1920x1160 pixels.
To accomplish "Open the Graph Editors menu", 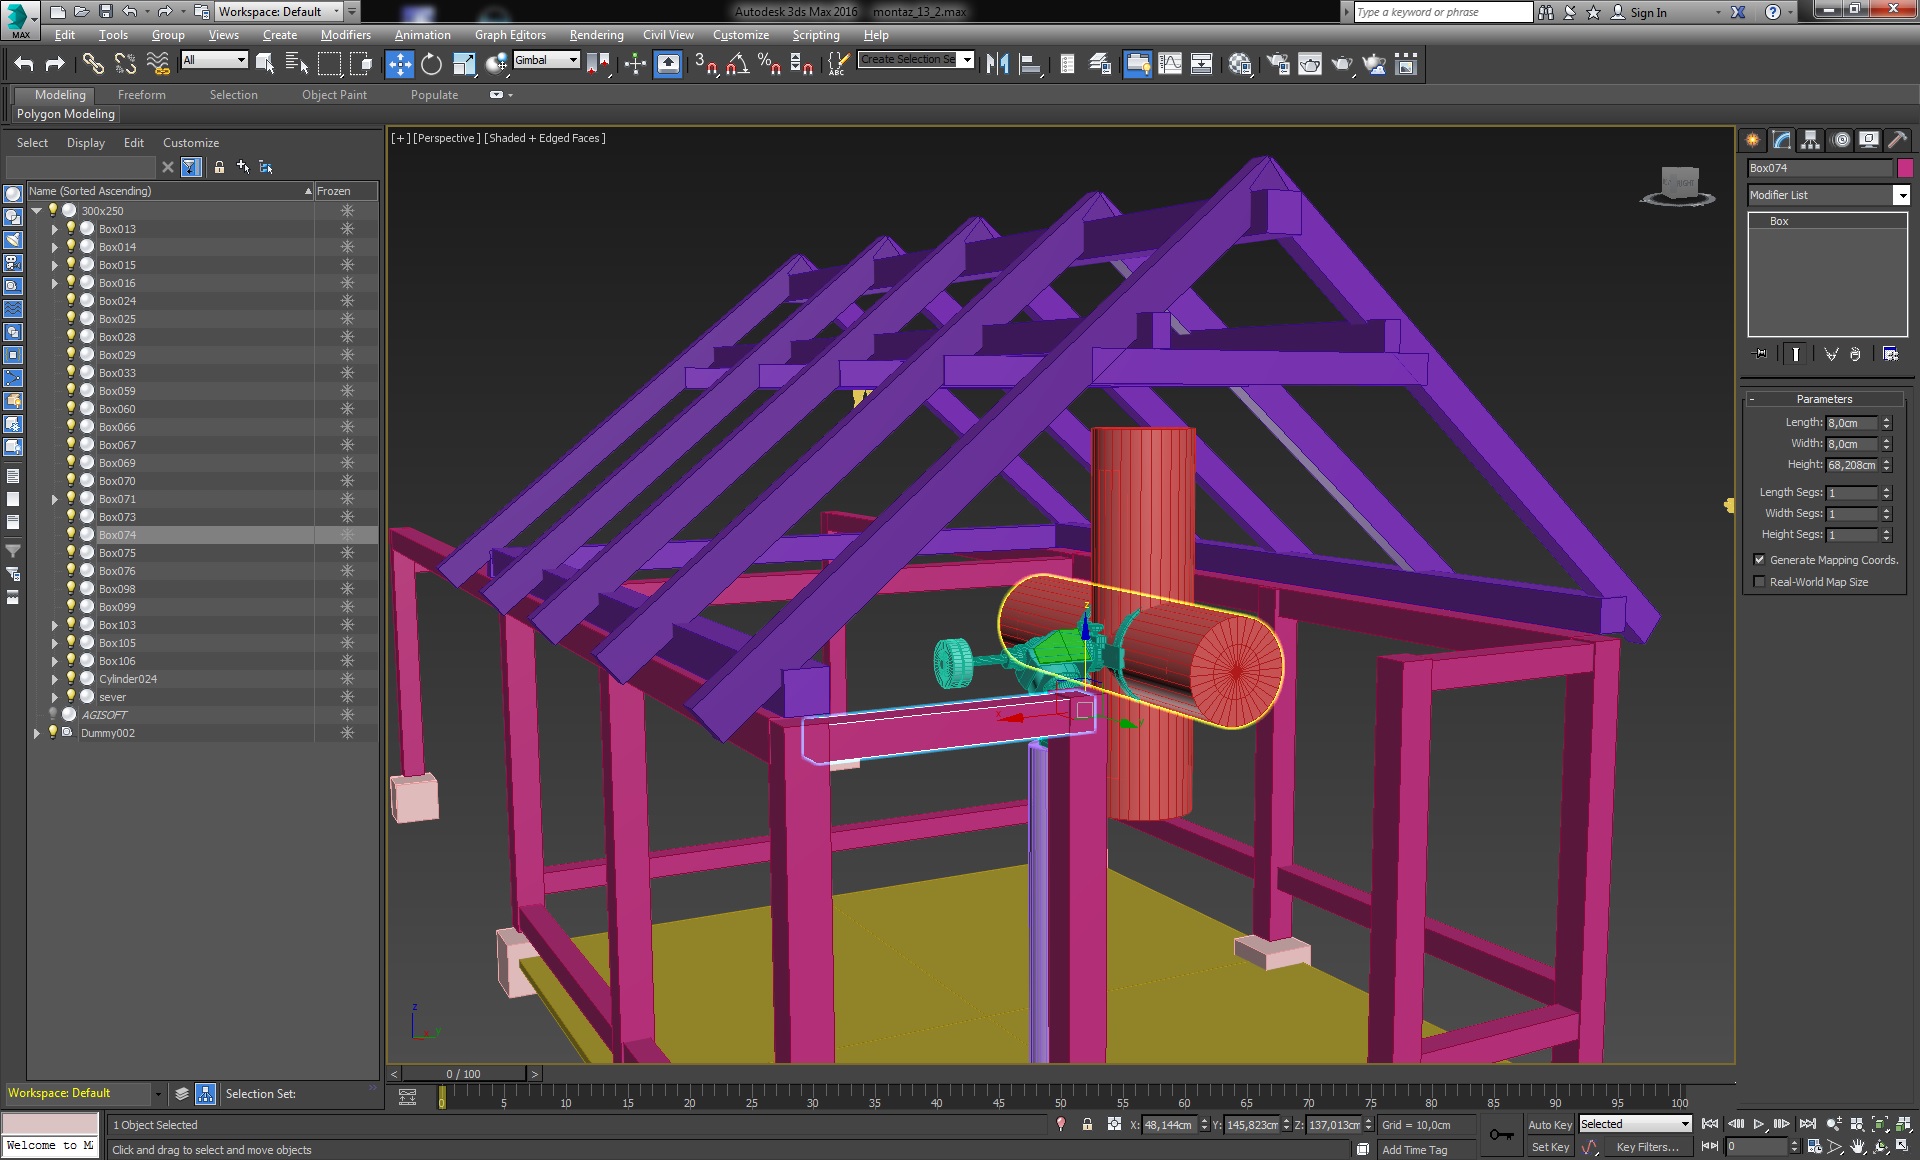I will click(510, 35).
